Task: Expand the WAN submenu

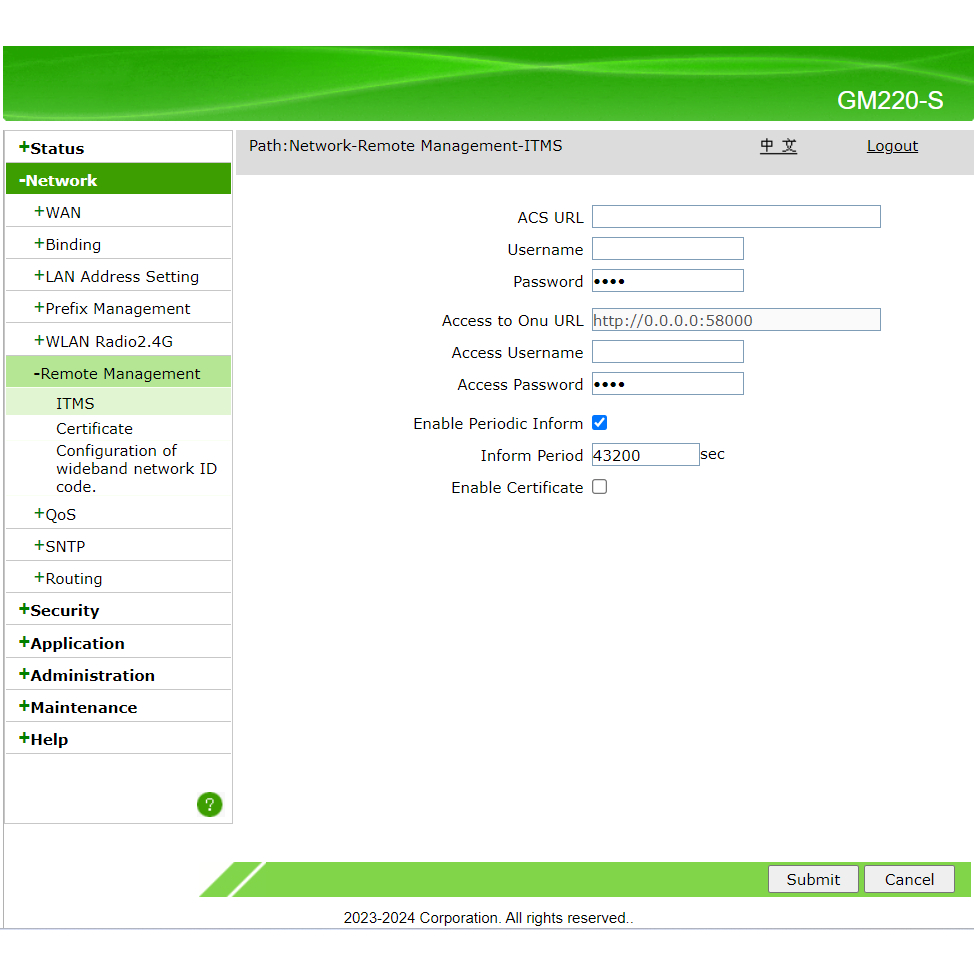Action: [63, 212]
